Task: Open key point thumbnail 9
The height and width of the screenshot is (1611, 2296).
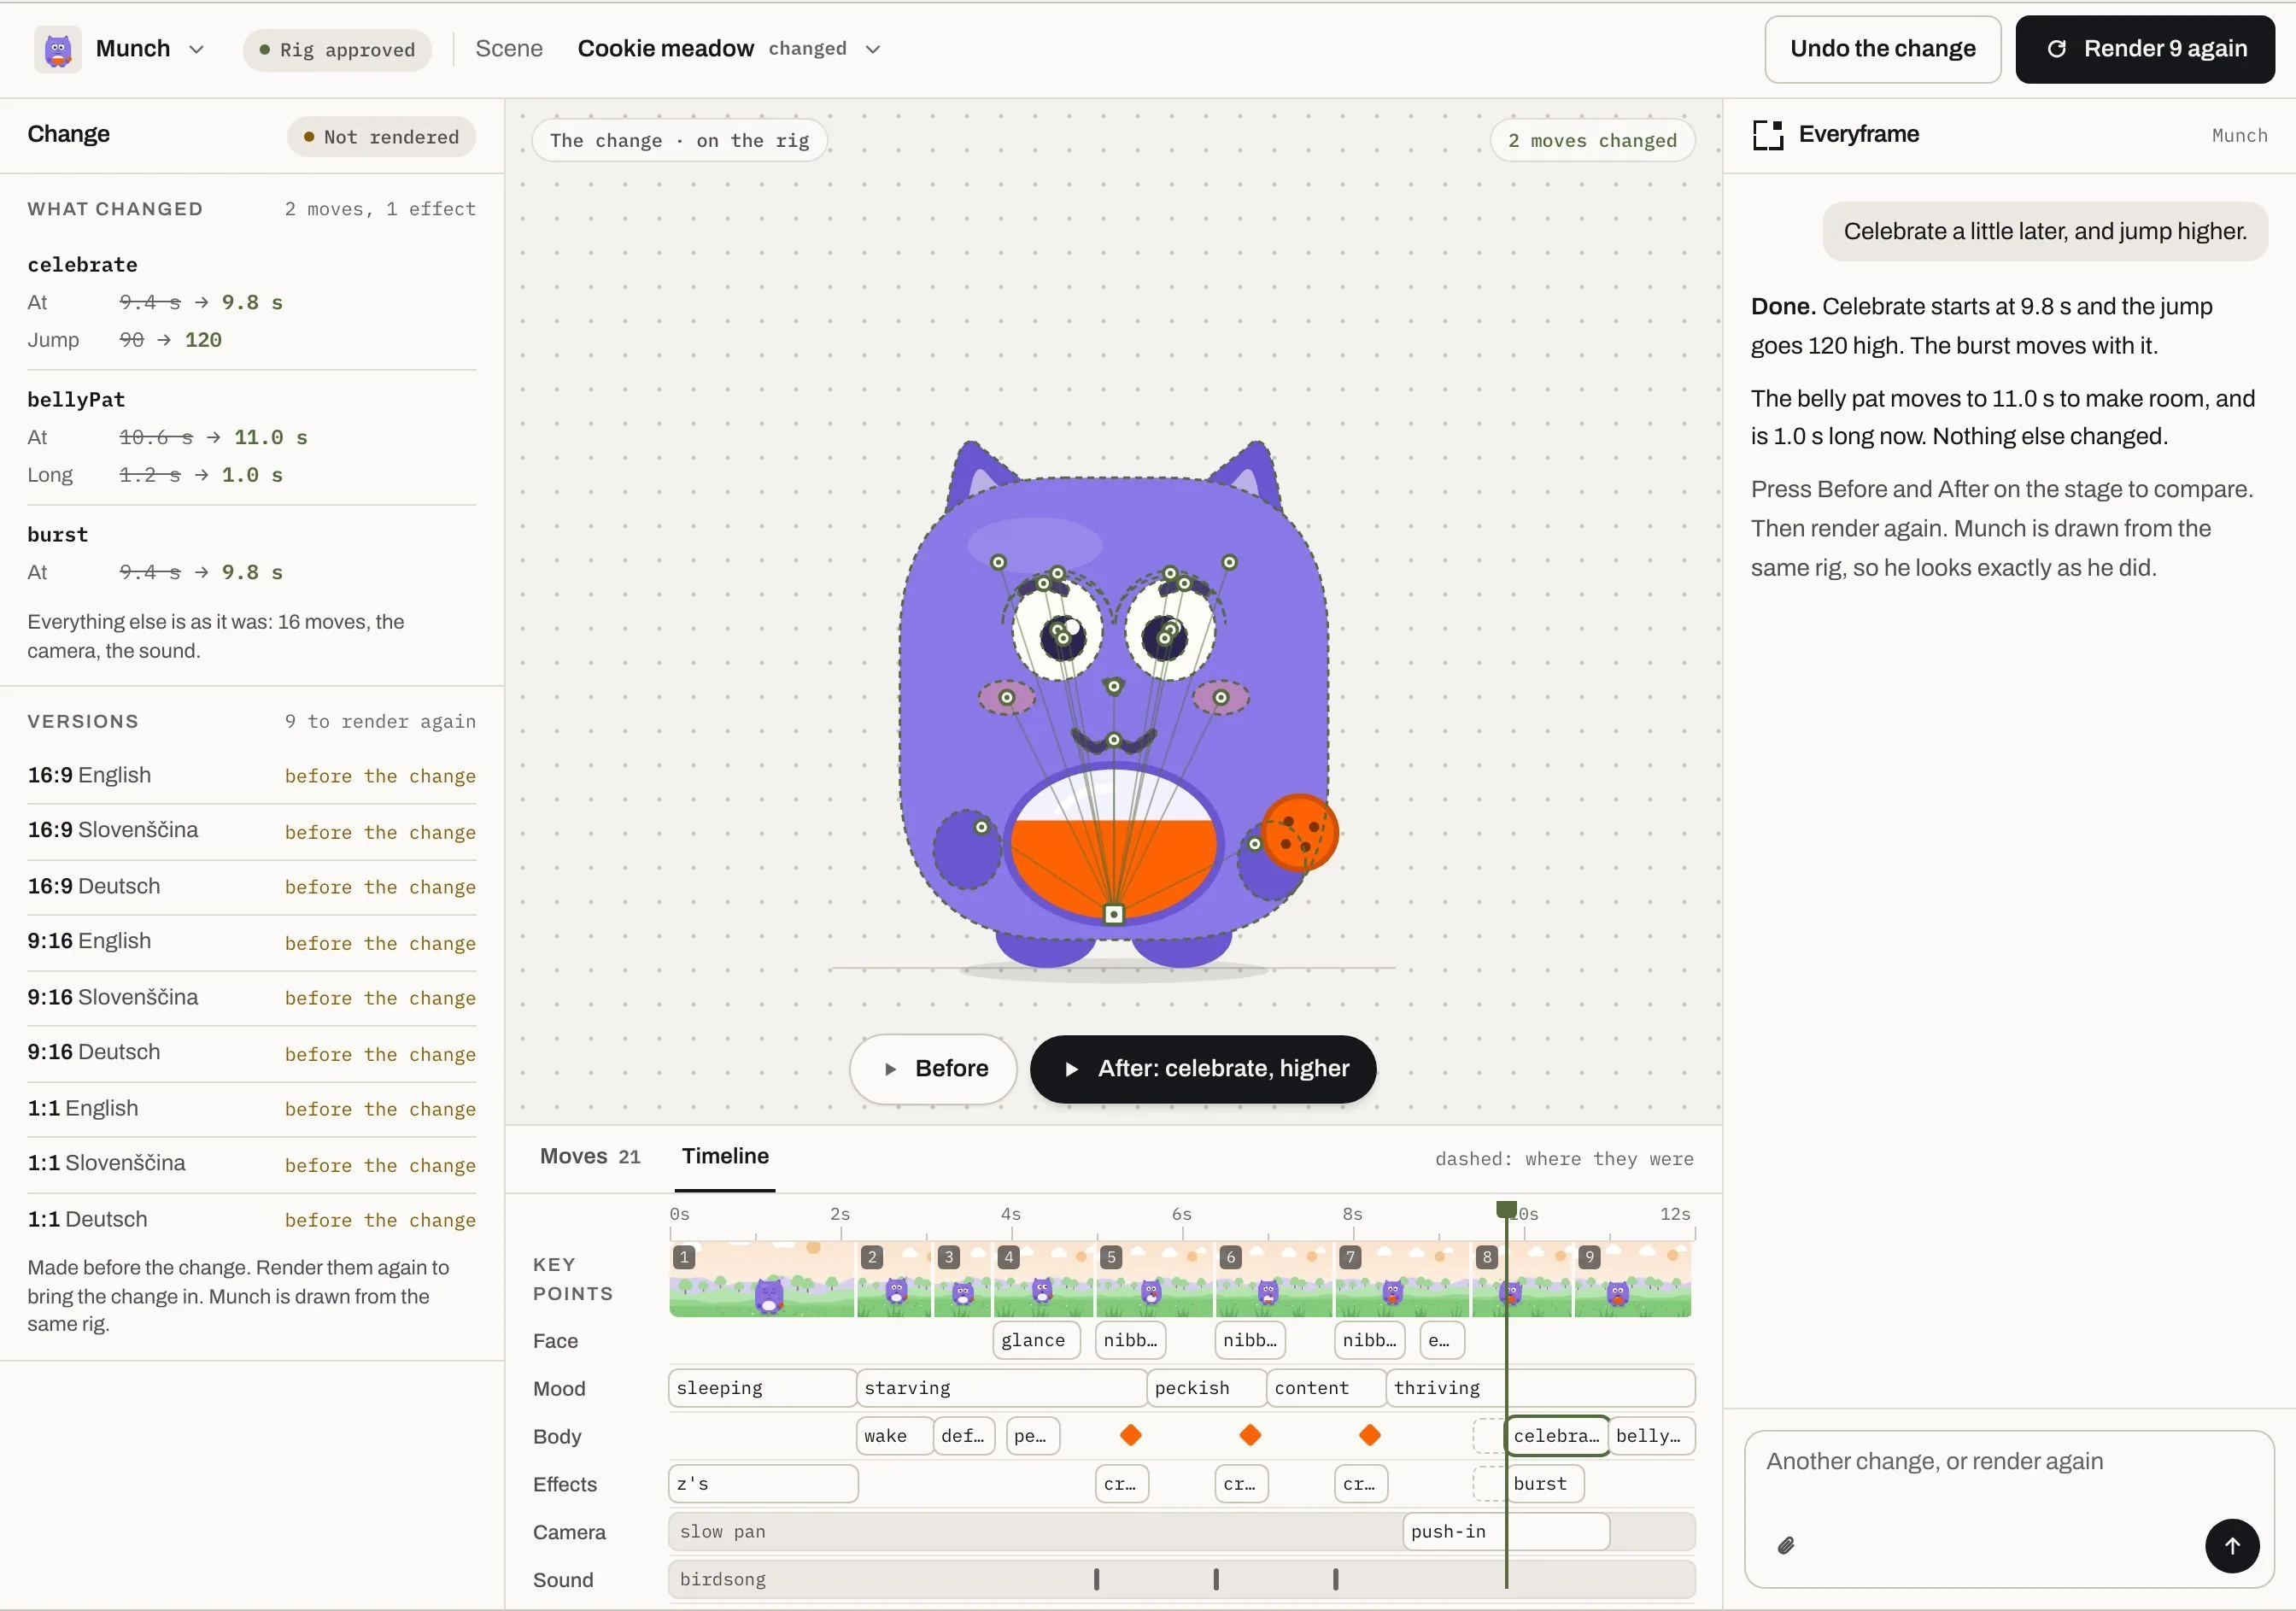Action: [1633, 1280]
